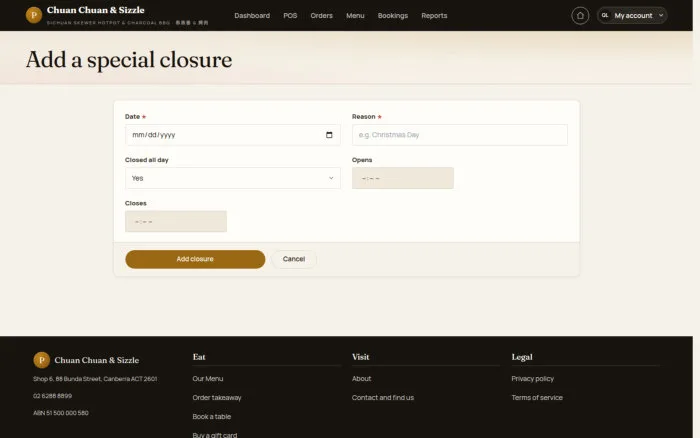
Task: Go to Menu in top navigation
Action: 355,16
